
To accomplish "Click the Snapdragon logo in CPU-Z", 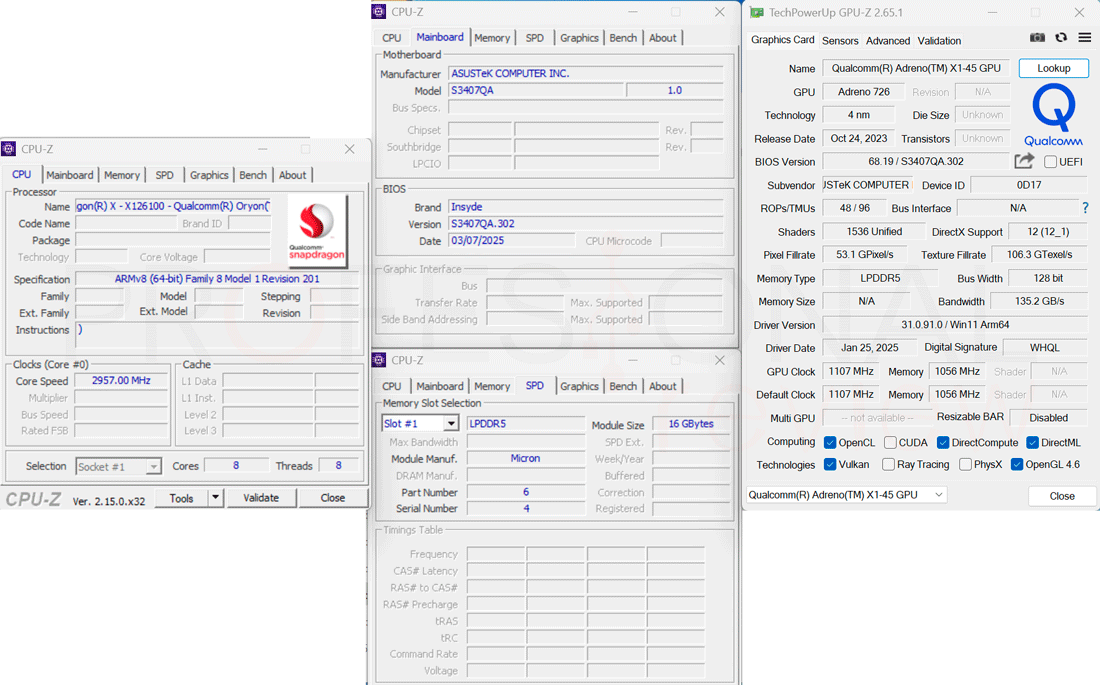I will point(317,230).
